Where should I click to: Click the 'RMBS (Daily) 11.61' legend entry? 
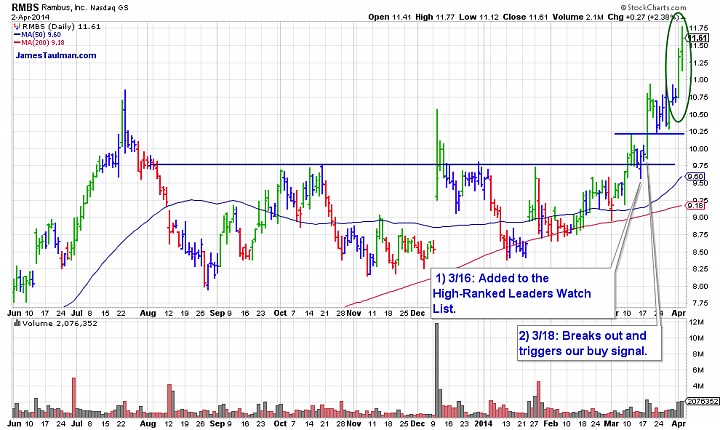pos(57,27)
